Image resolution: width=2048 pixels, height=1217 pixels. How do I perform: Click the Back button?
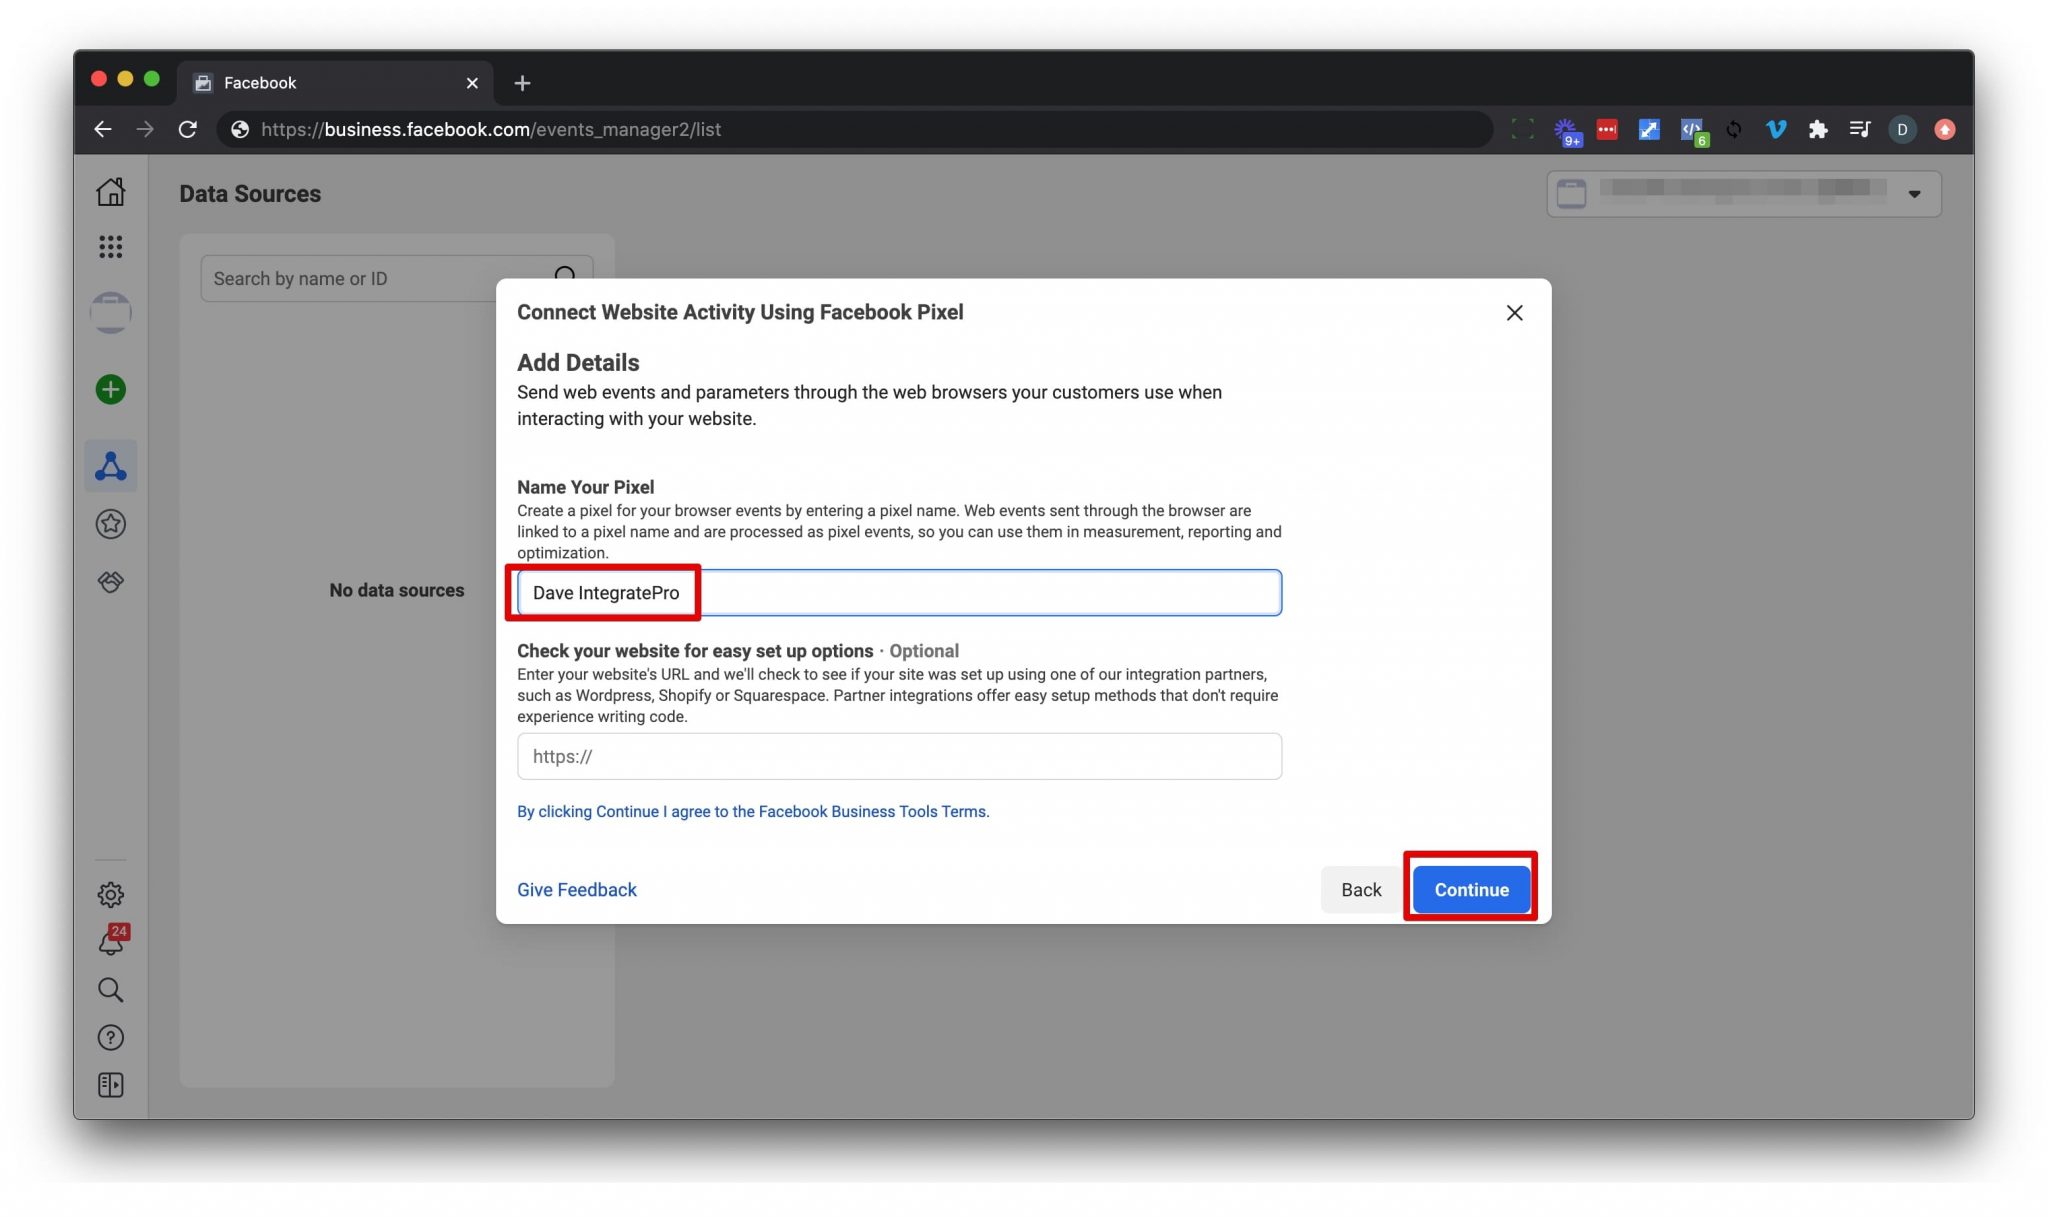1360,889
